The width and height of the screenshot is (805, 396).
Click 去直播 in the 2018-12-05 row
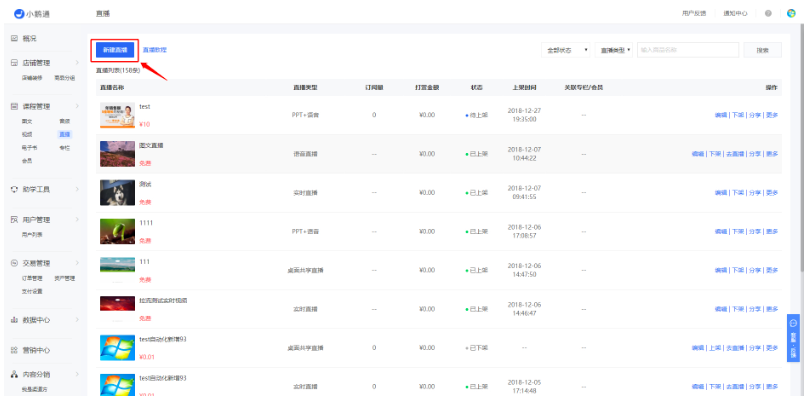[734, 387]
